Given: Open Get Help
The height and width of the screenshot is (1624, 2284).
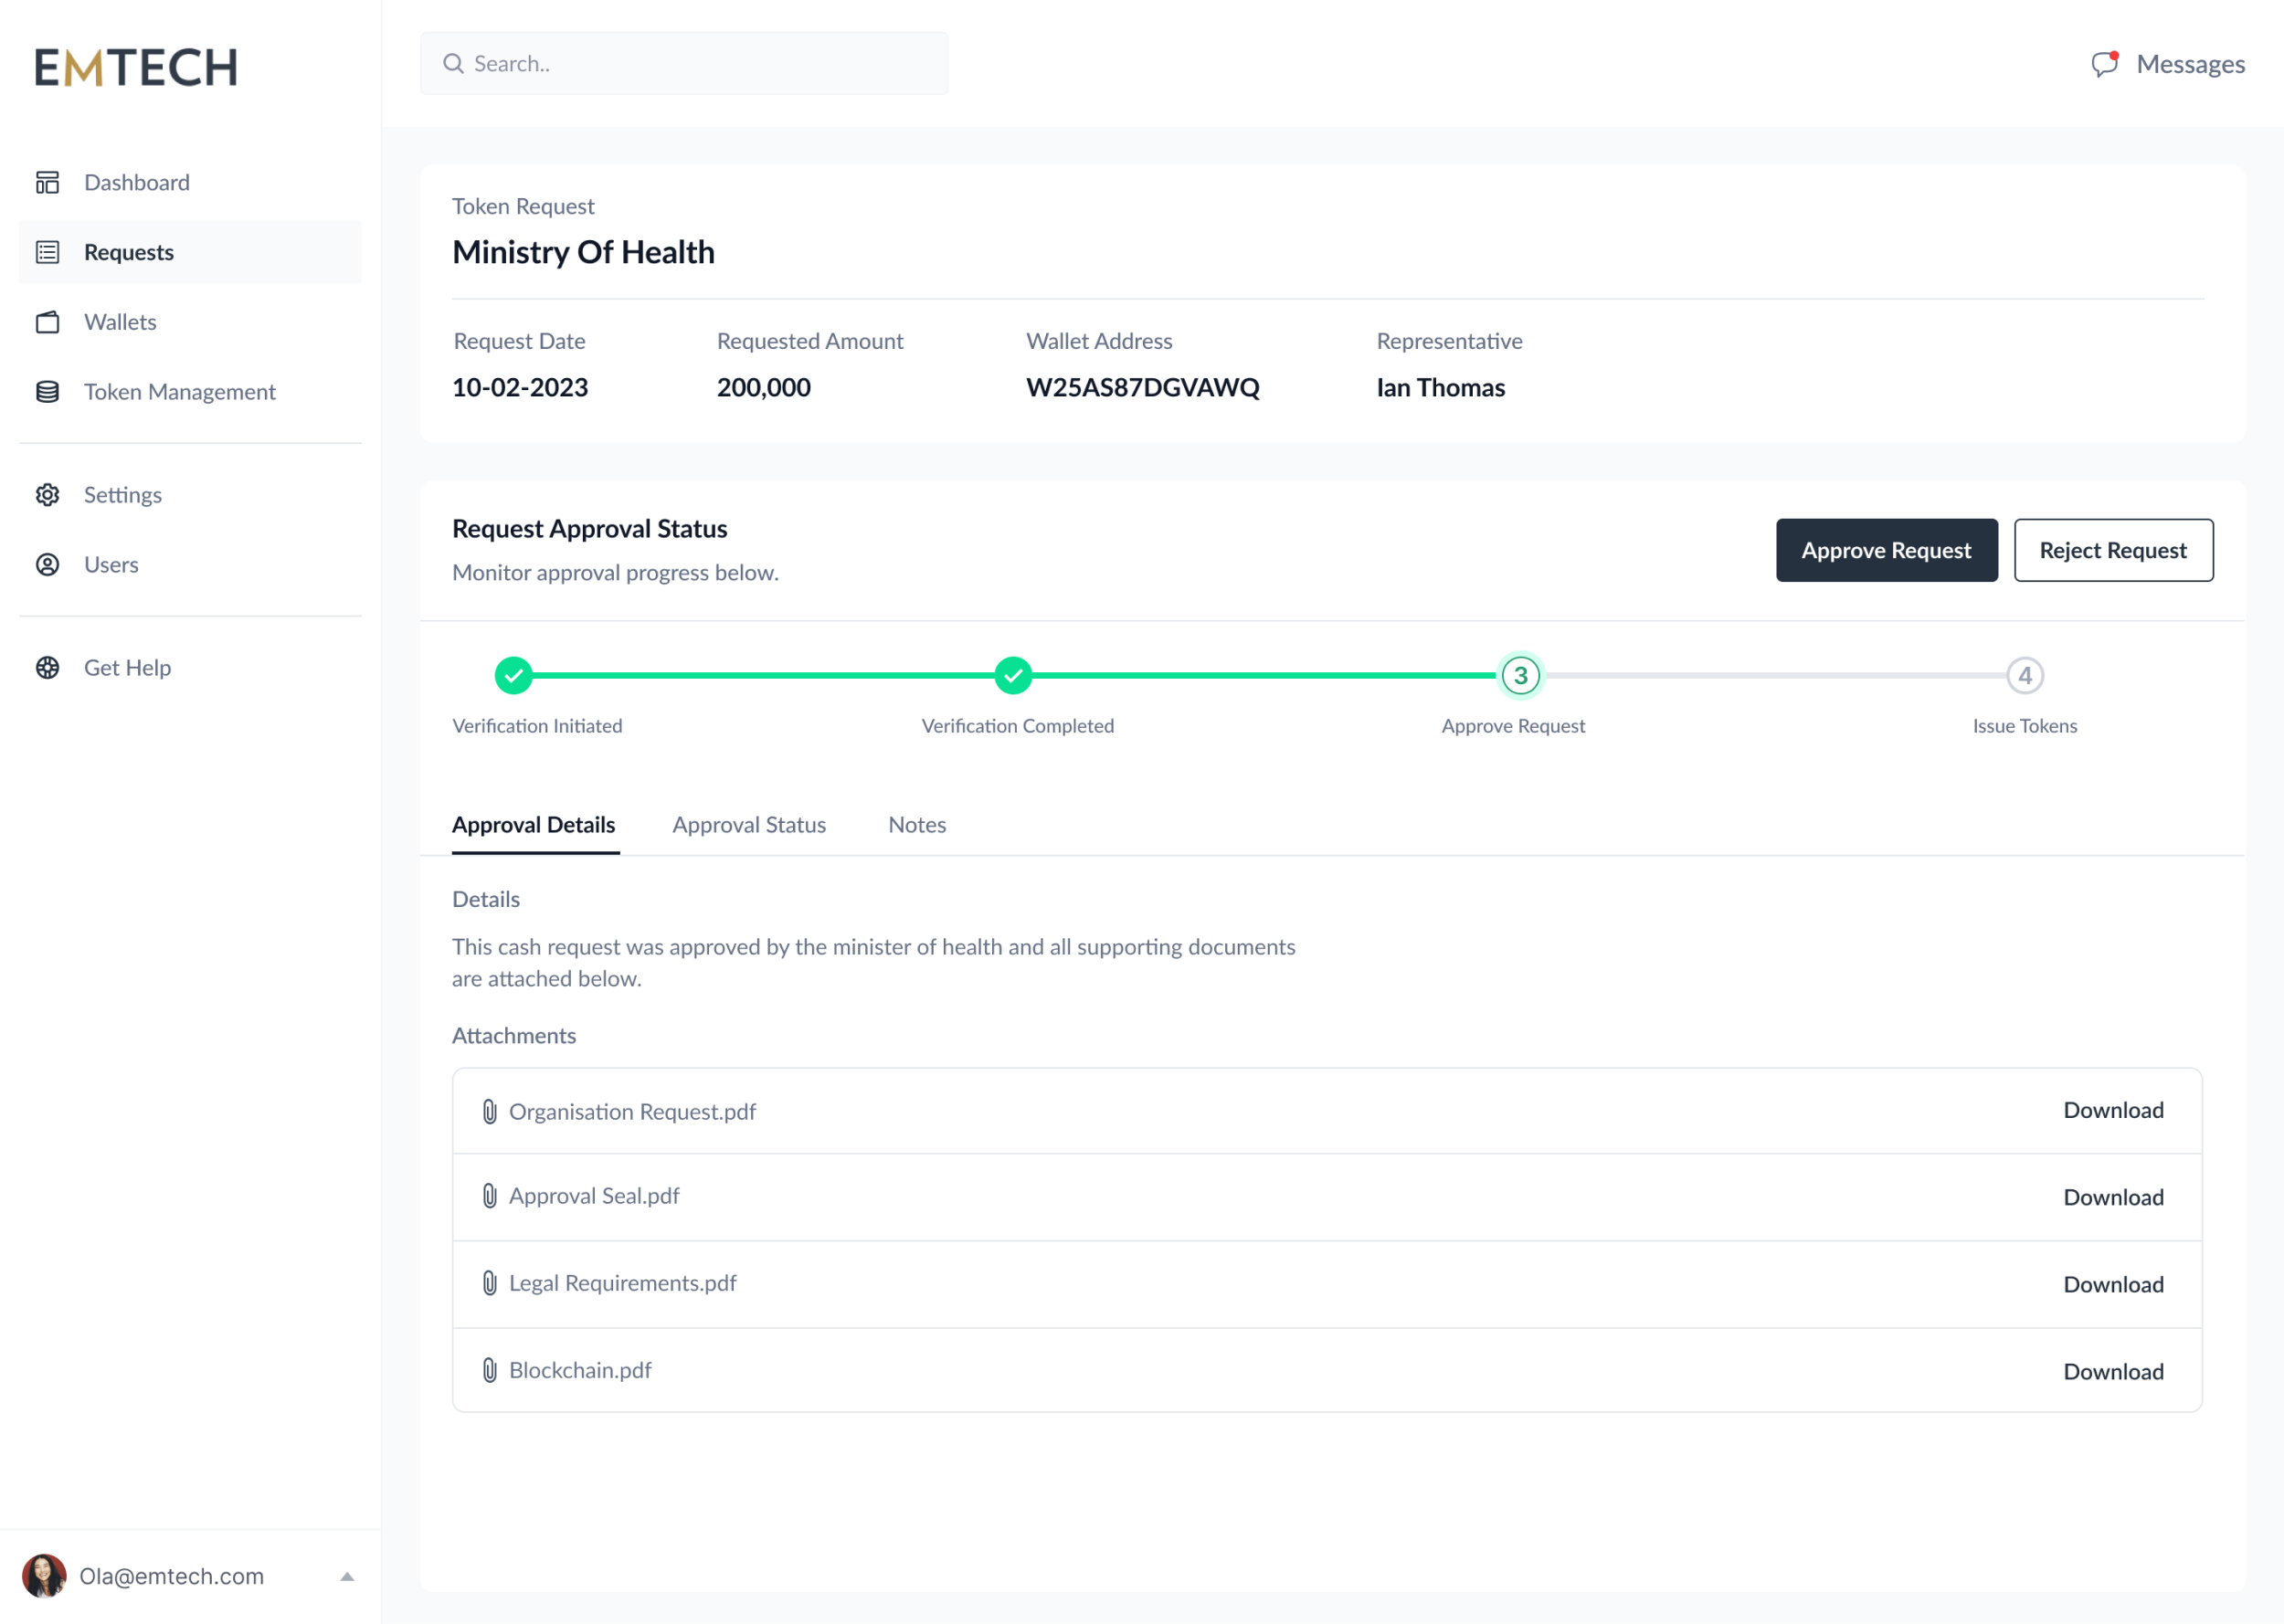Looking at the screenshot, I should pos(190,668).
